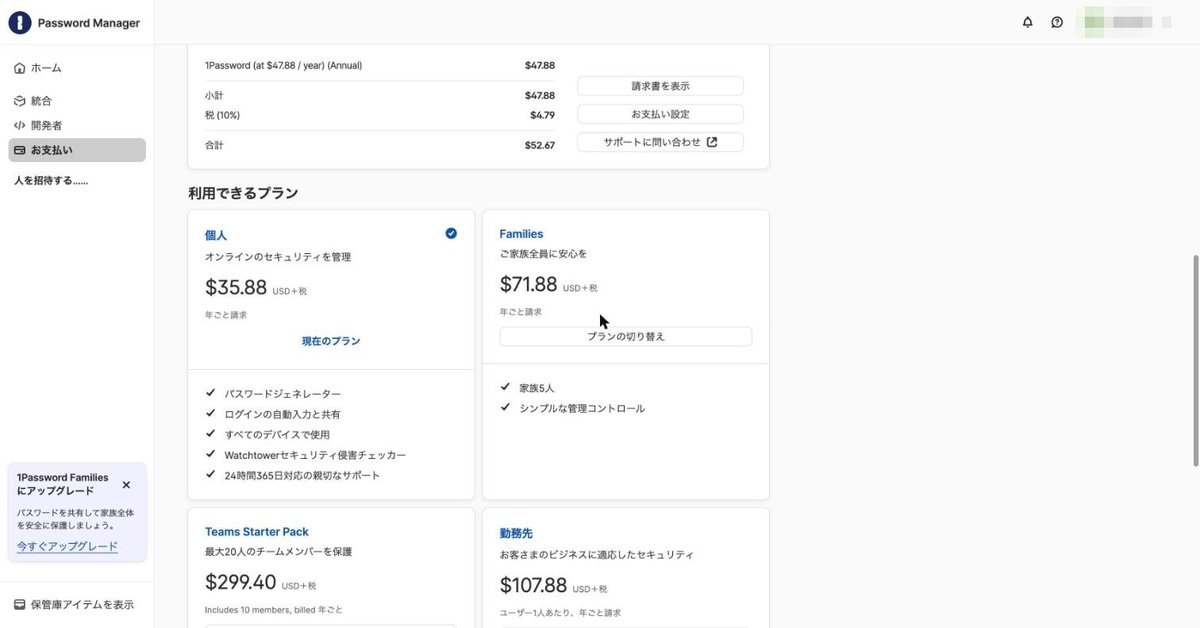Viewport: 1200px width, 628px height.
Task: Click the selected-plan checkmark badge on 個人
Action: [x=451, y=233]
